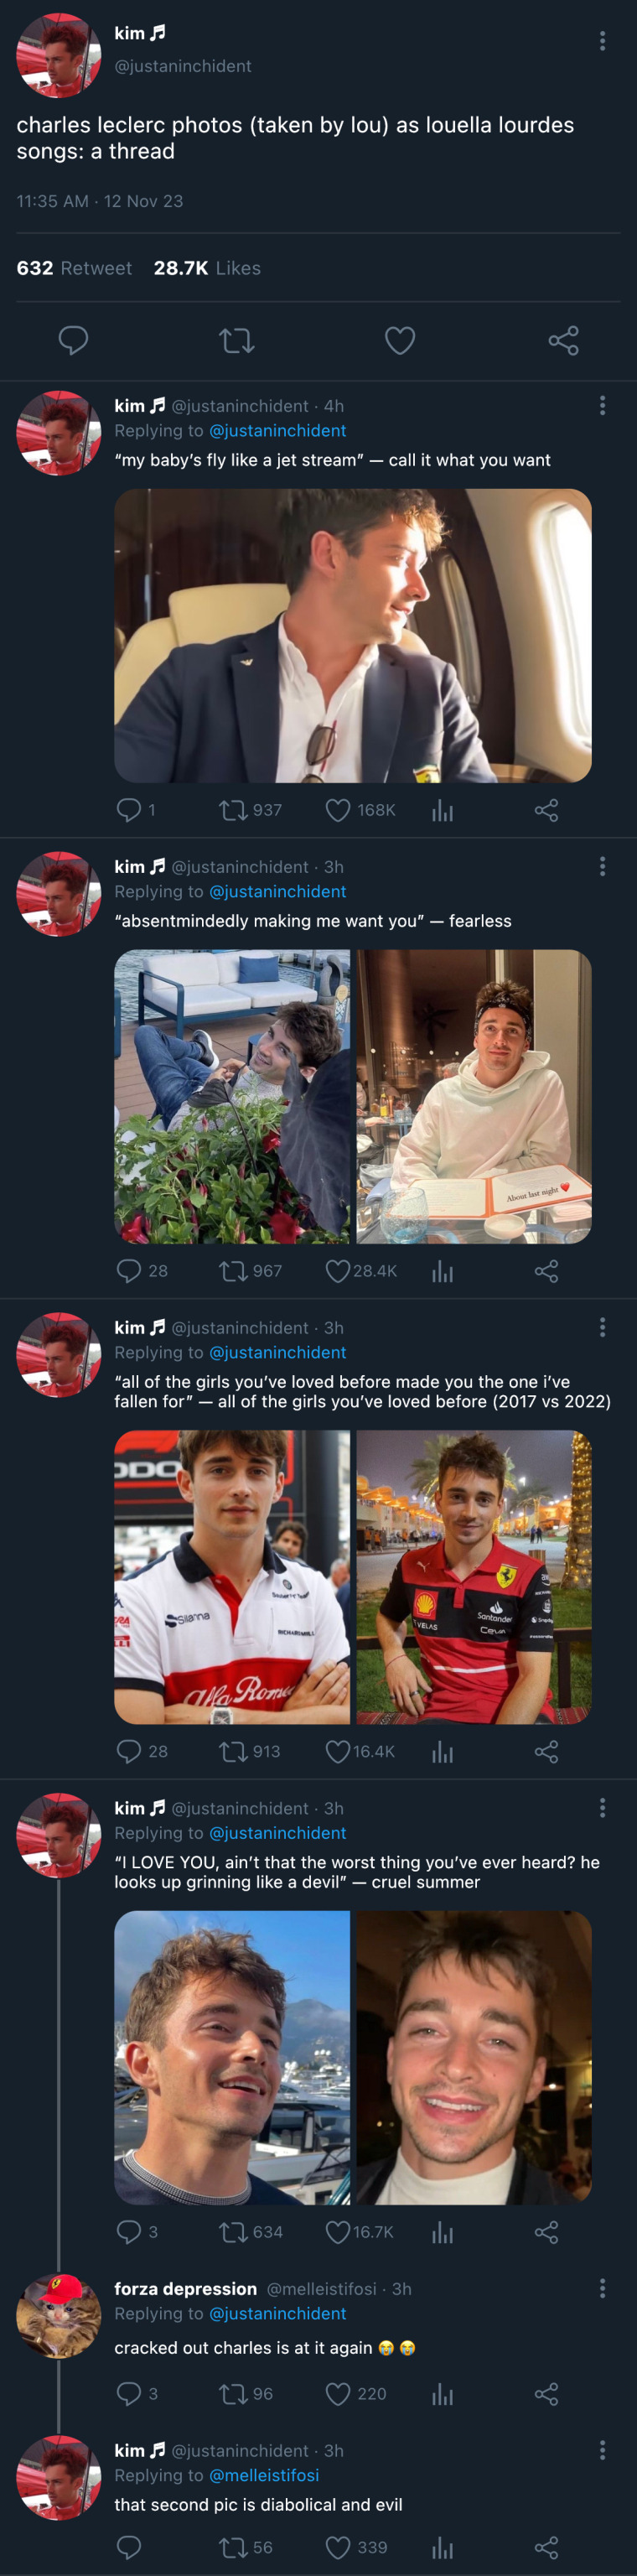637x2576 pixels.
Task: Share the "fearless" tweet
Action: [546, 1271]
